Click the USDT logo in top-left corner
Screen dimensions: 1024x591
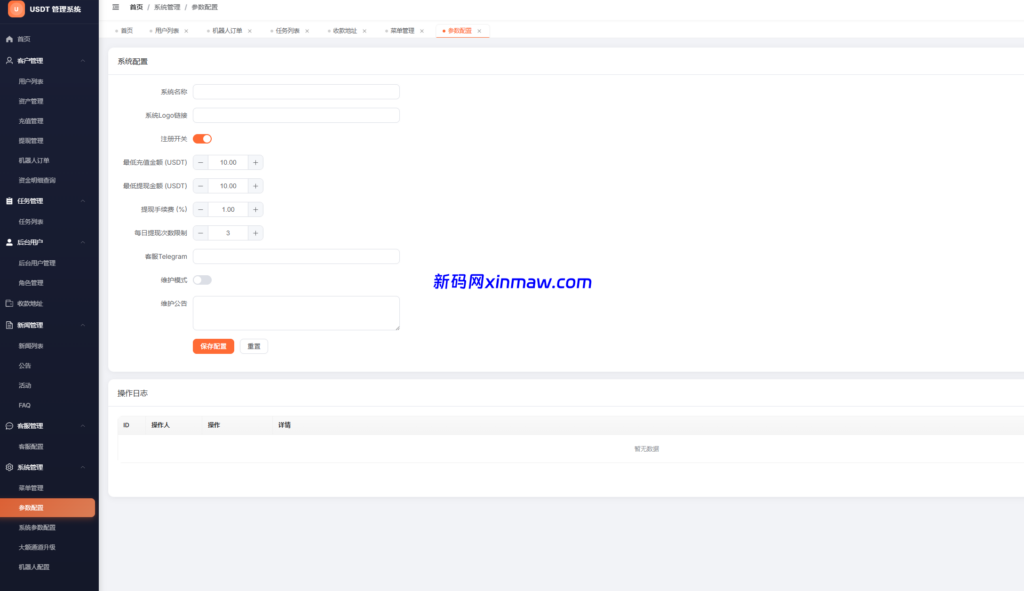click(x=15, y=9)
